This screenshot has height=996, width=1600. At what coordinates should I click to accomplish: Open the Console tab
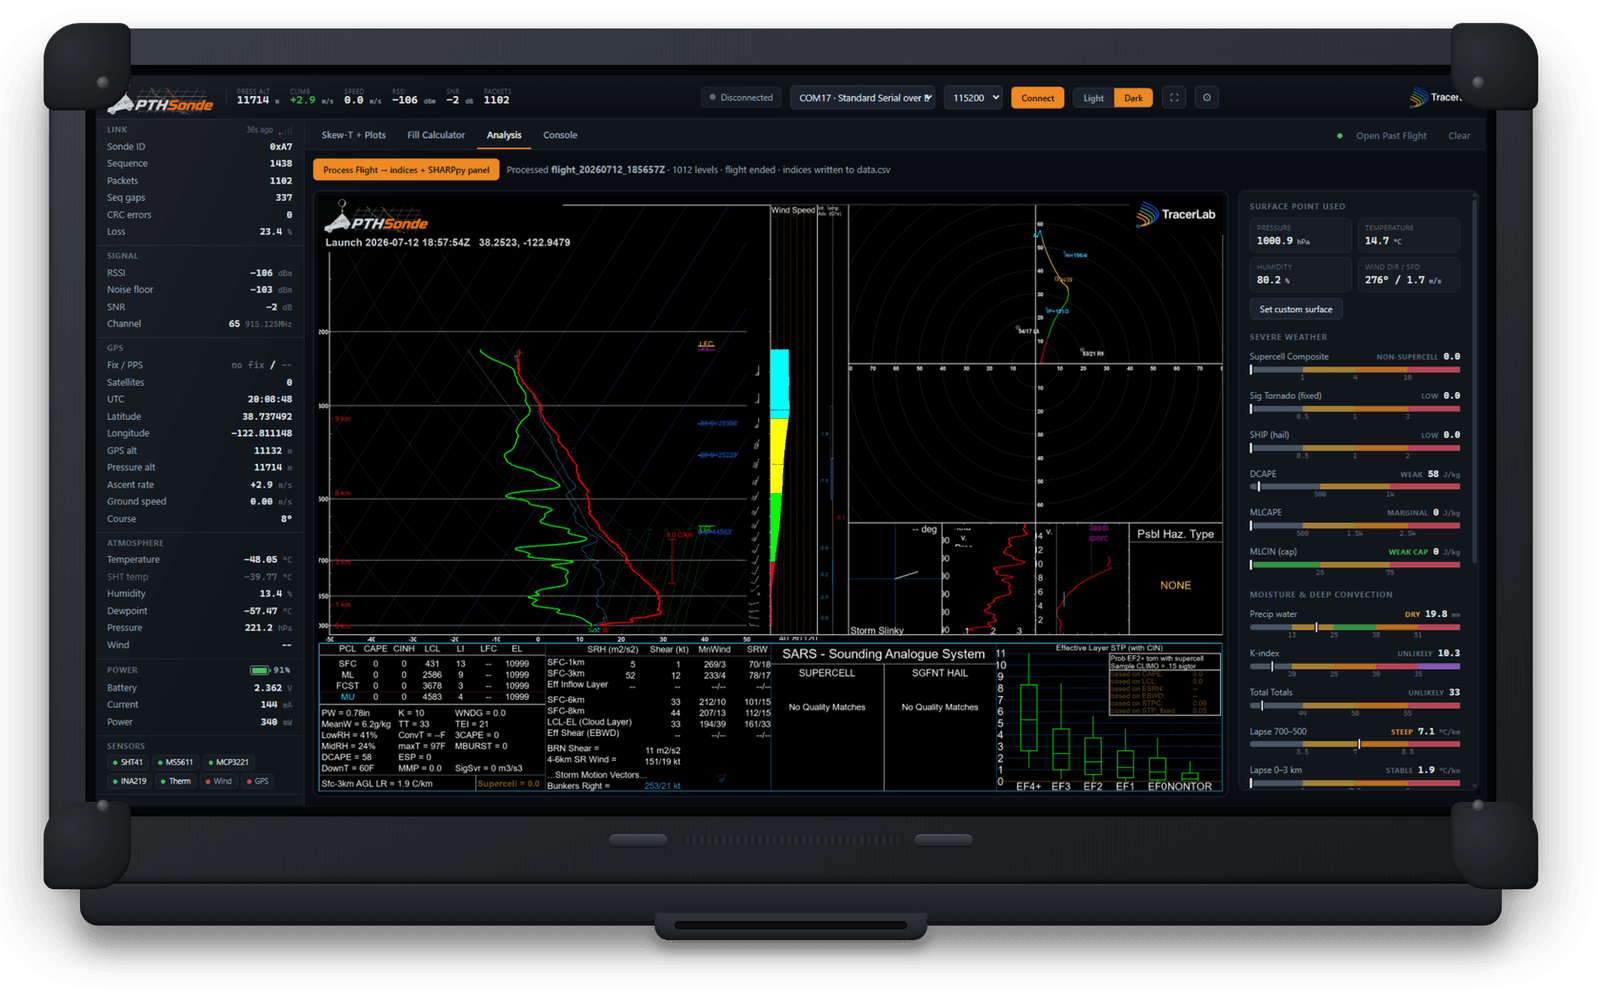[560, 135]
